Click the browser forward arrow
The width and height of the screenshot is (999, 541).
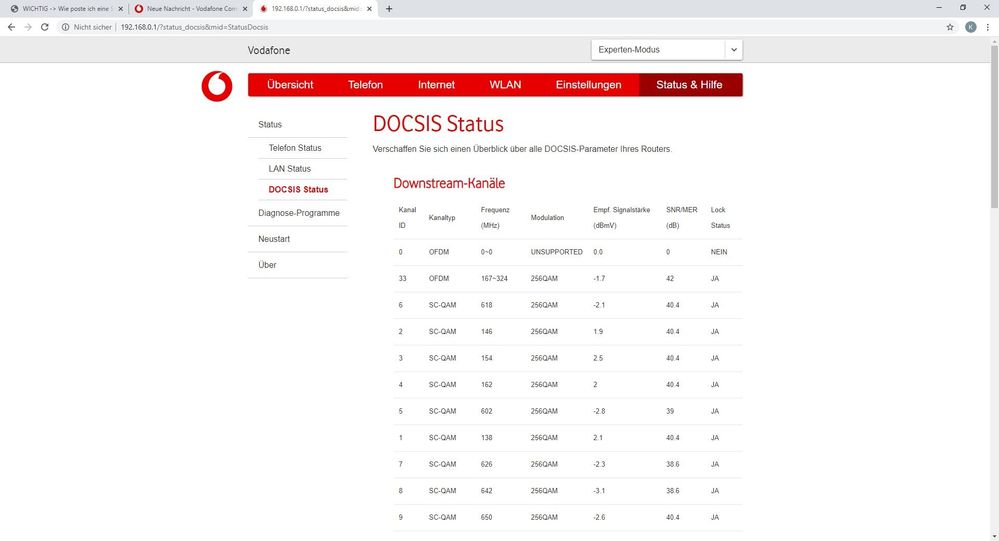28,27
